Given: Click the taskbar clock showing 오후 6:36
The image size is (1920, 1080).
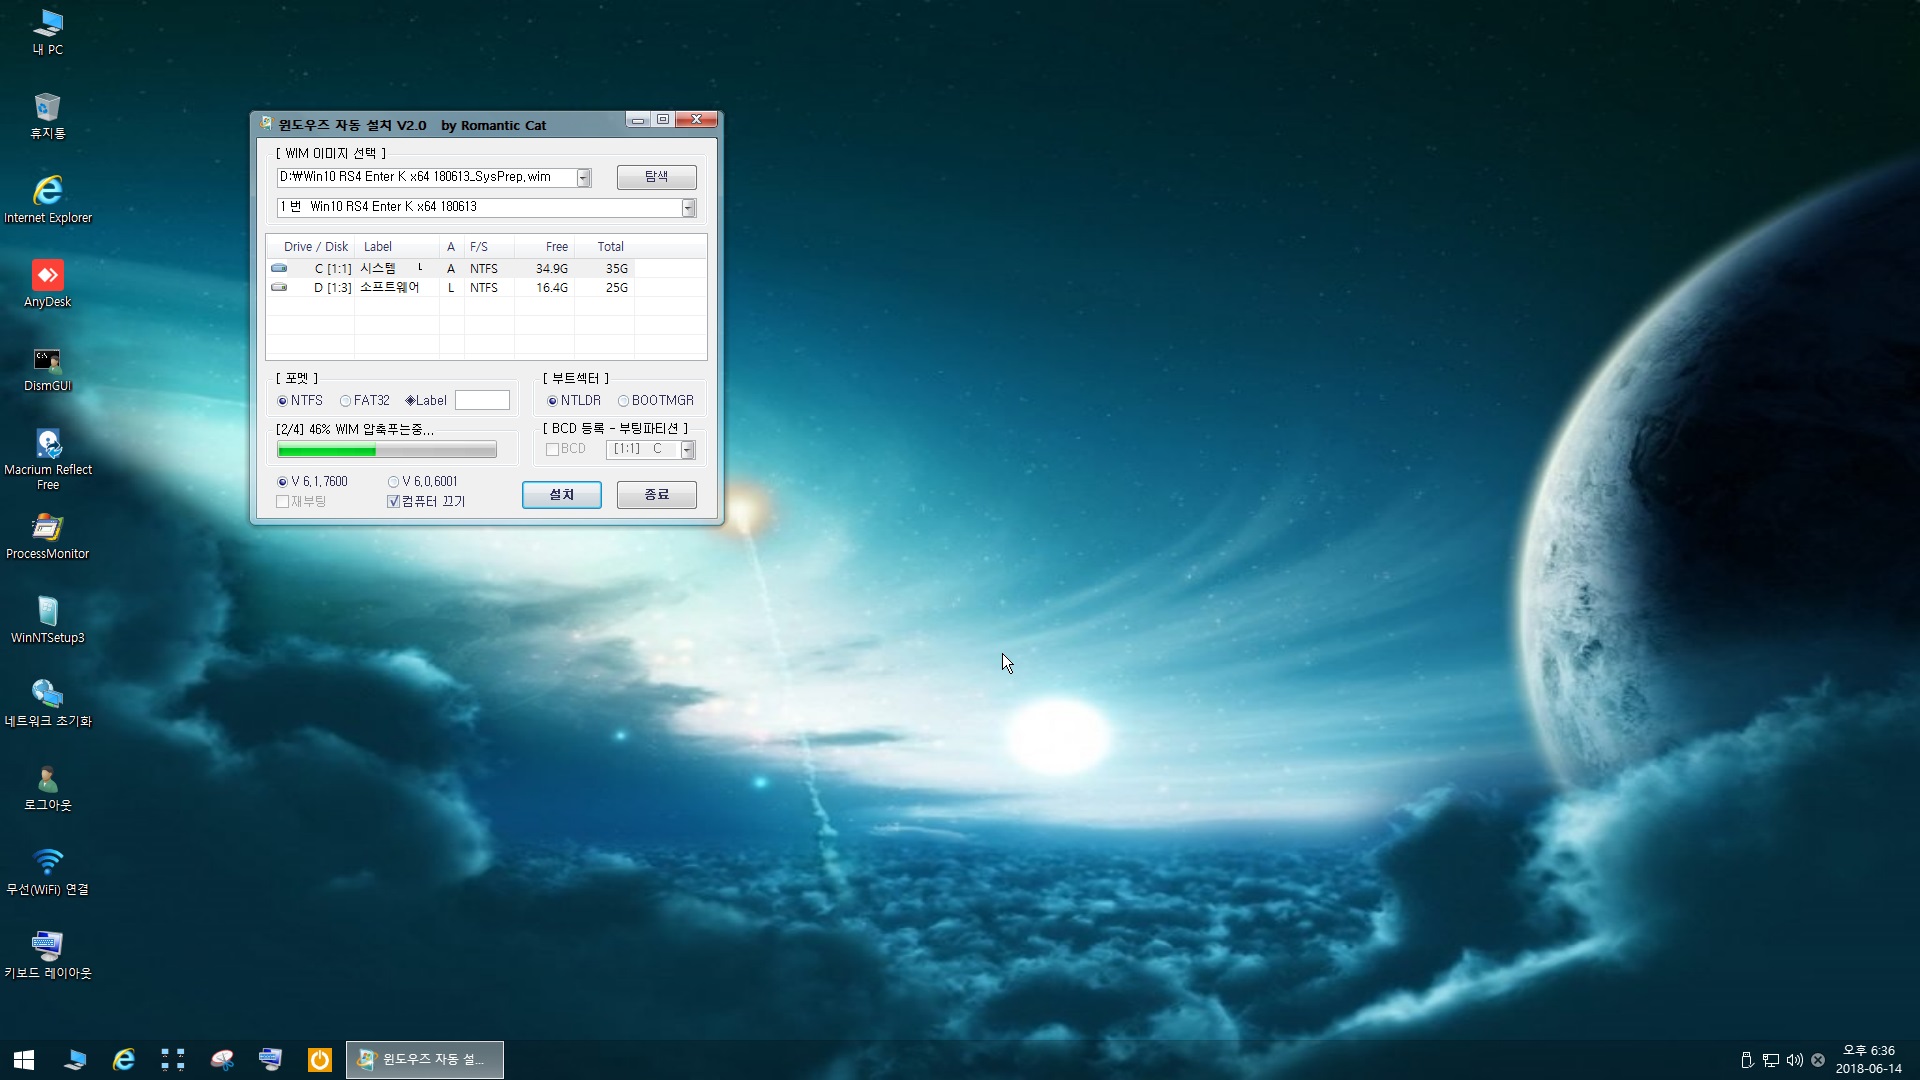Looking at the screenshot, I should tap(1868, 1059).
